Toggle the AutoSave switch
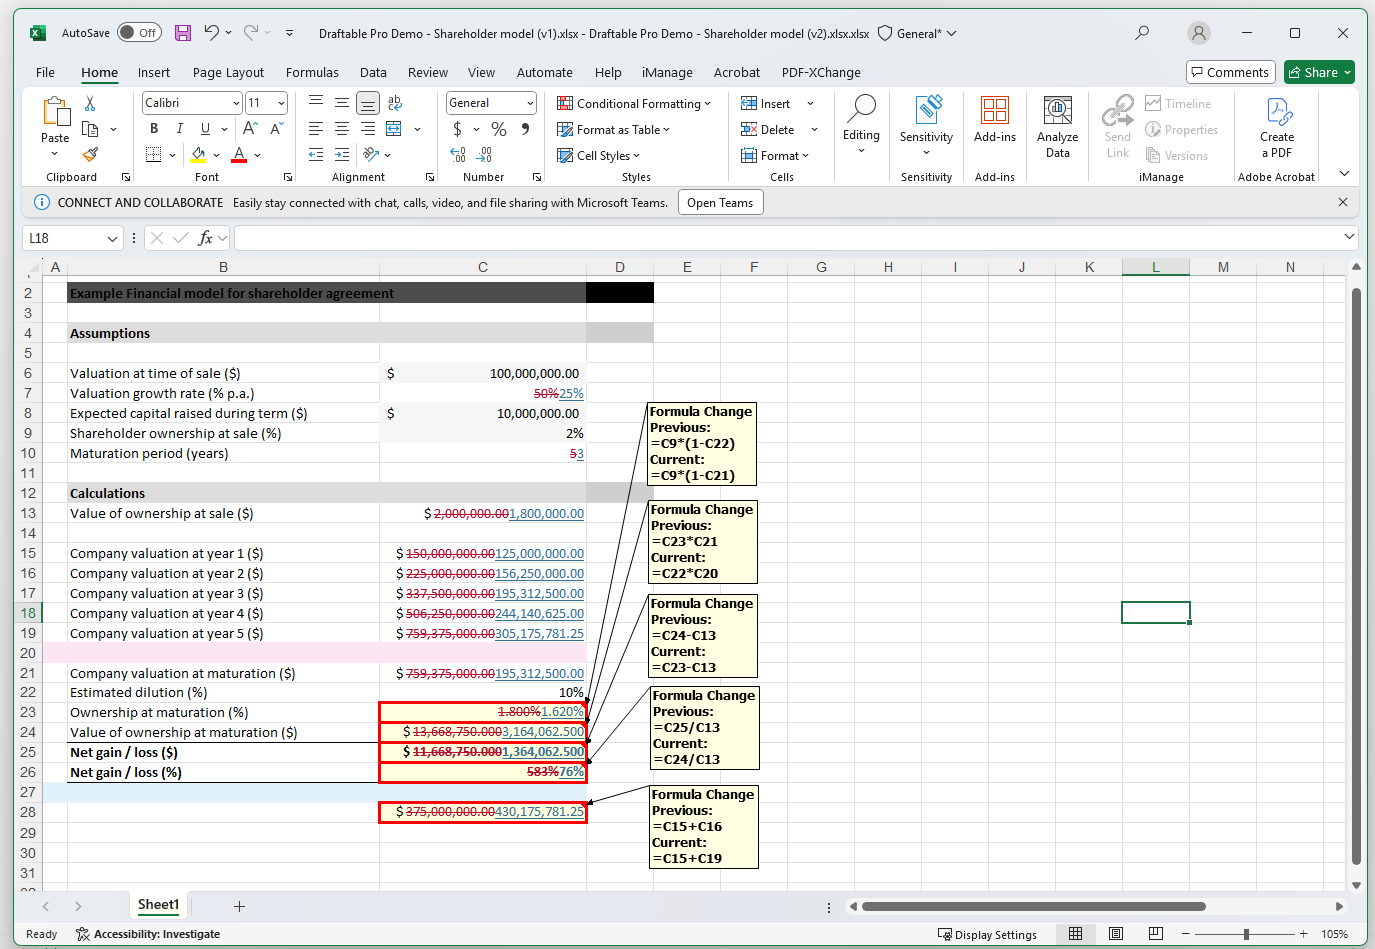Viewport: 1375px width, 949px height. click(x=139, y=33)
